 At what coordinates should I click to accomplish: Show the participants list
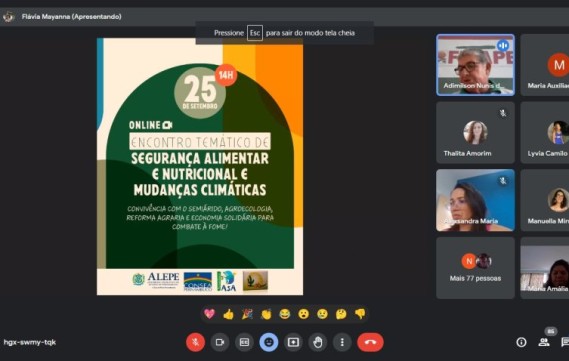tap(544, 342)
